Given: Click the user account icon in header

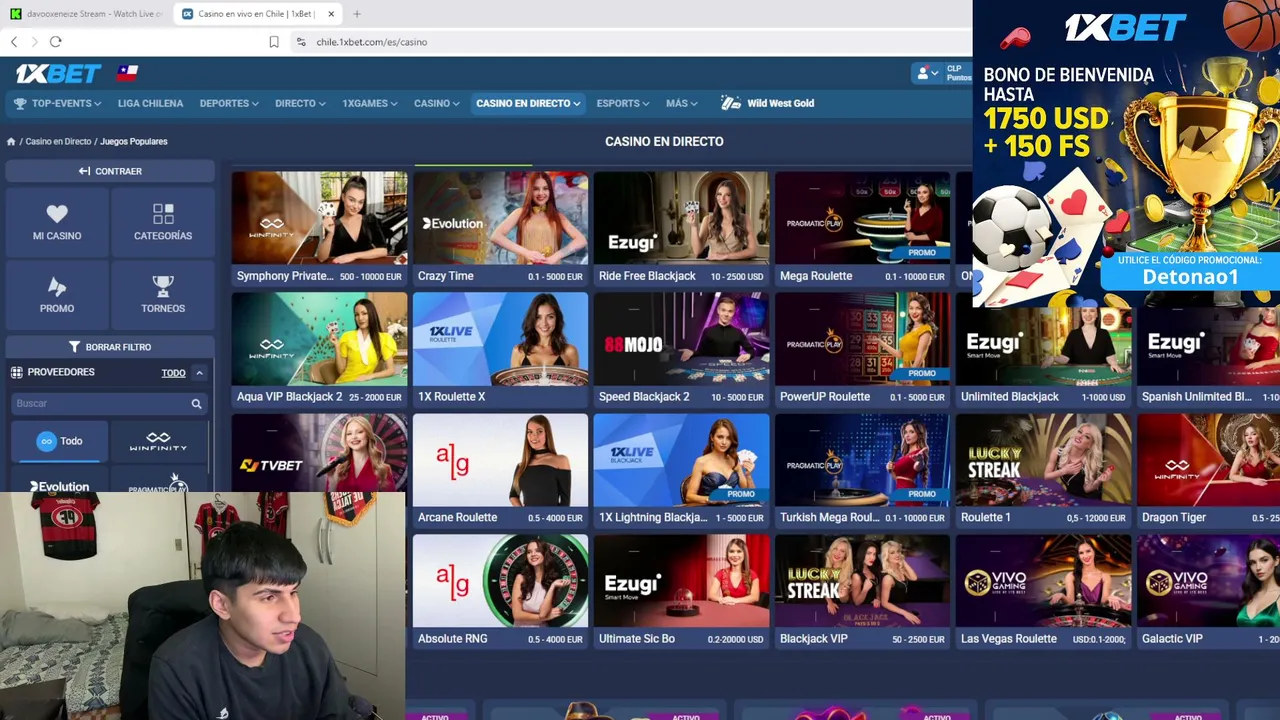Looking at the screenshot, I should tap(923, 73).
